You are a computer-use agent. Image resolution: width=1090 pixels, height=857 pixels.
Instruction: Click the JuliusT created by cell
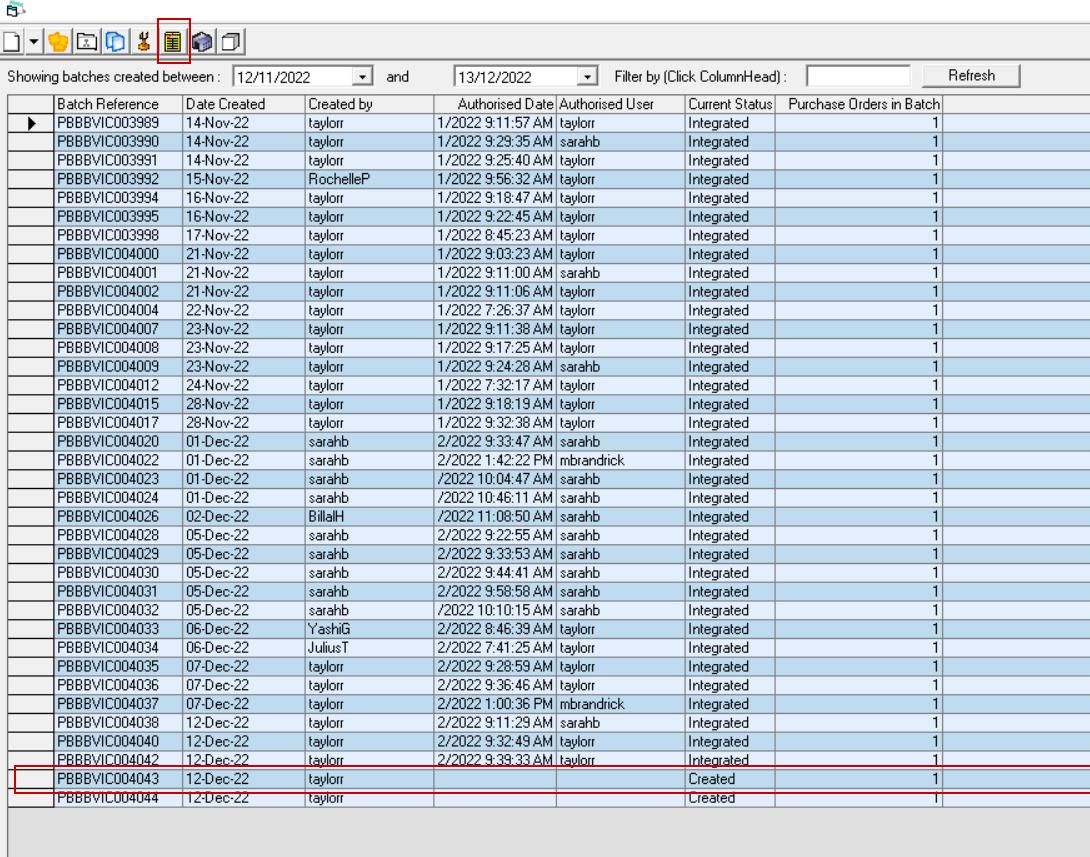point(370,648)
